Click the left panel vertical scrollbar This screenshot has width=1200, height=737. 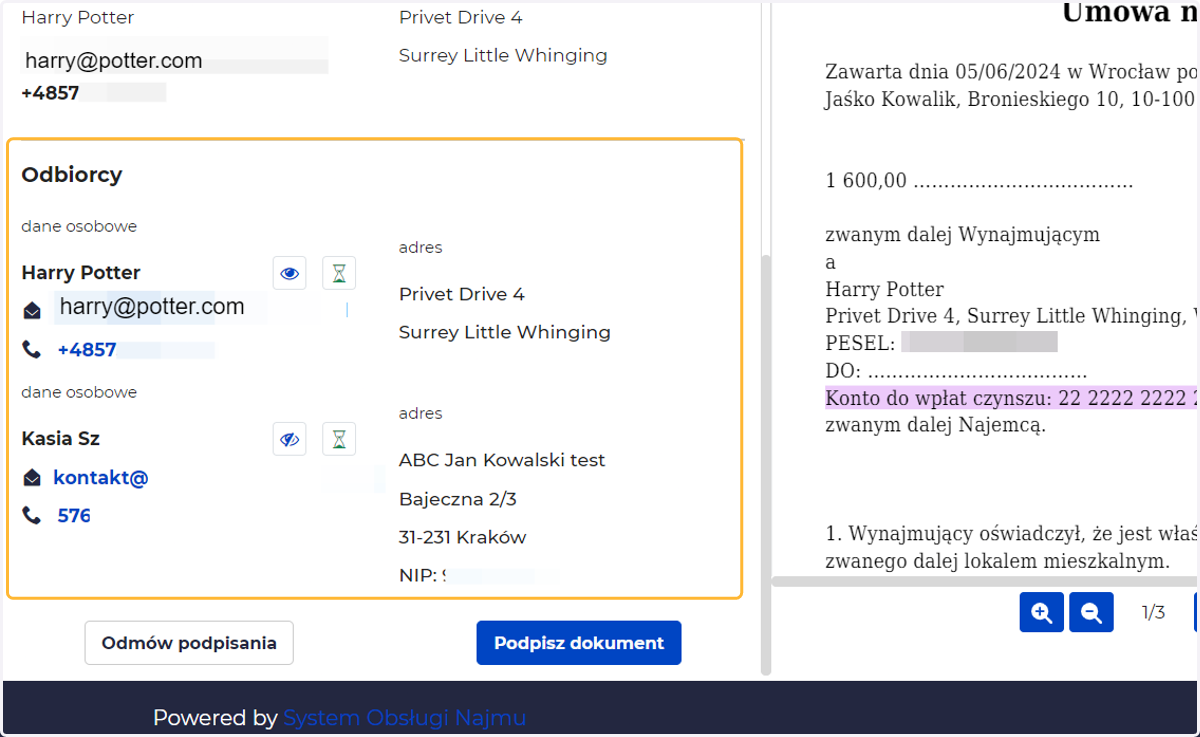pyautogui.click(x=766, y=464)
